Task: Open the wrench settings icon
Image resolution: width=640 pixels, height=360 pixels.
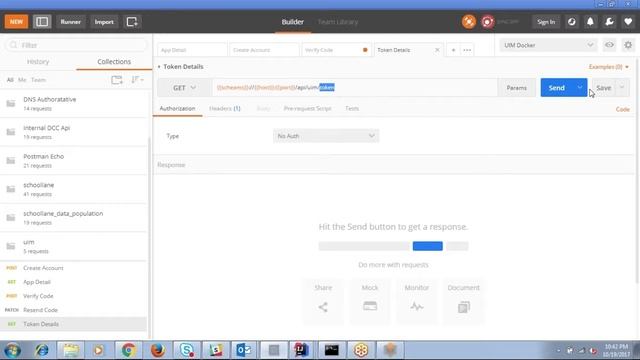Action: click(x=609, y=22)
